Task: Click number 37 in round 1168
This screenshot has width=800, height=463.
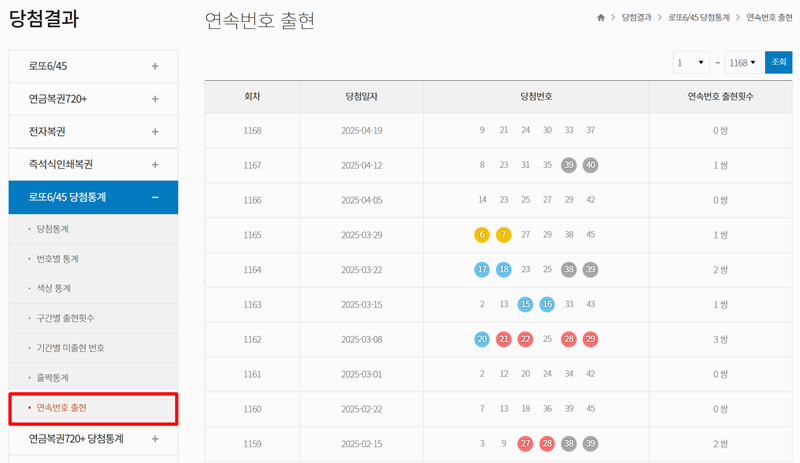Action: [590, 130]
